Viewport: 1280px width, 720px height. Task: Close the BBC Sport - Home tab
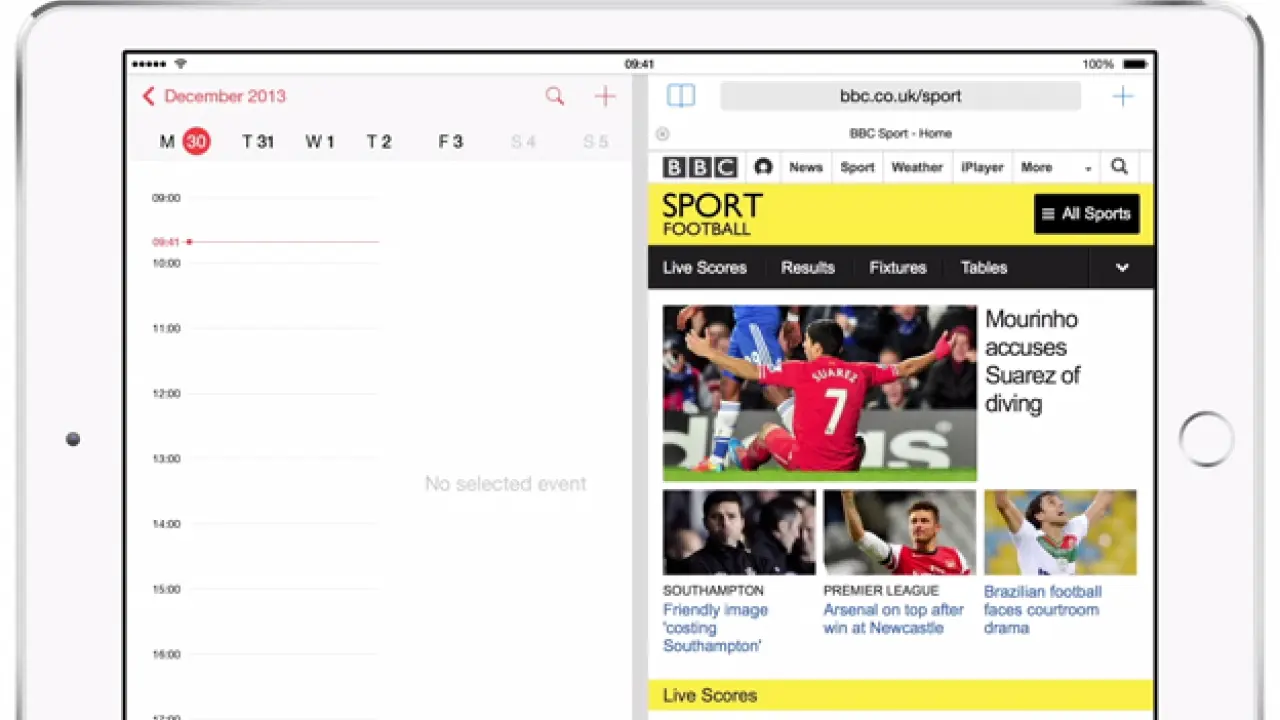(x=662, y=134)
